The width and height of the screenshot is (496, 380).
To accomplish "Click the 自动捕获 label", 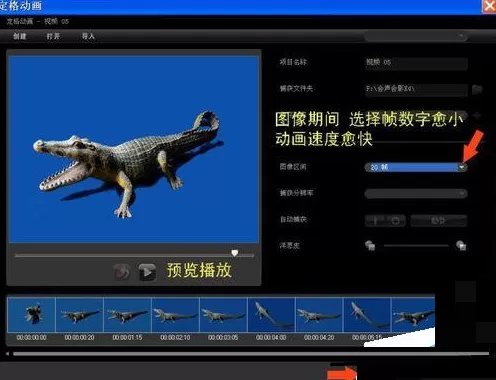I will point(293,219).
